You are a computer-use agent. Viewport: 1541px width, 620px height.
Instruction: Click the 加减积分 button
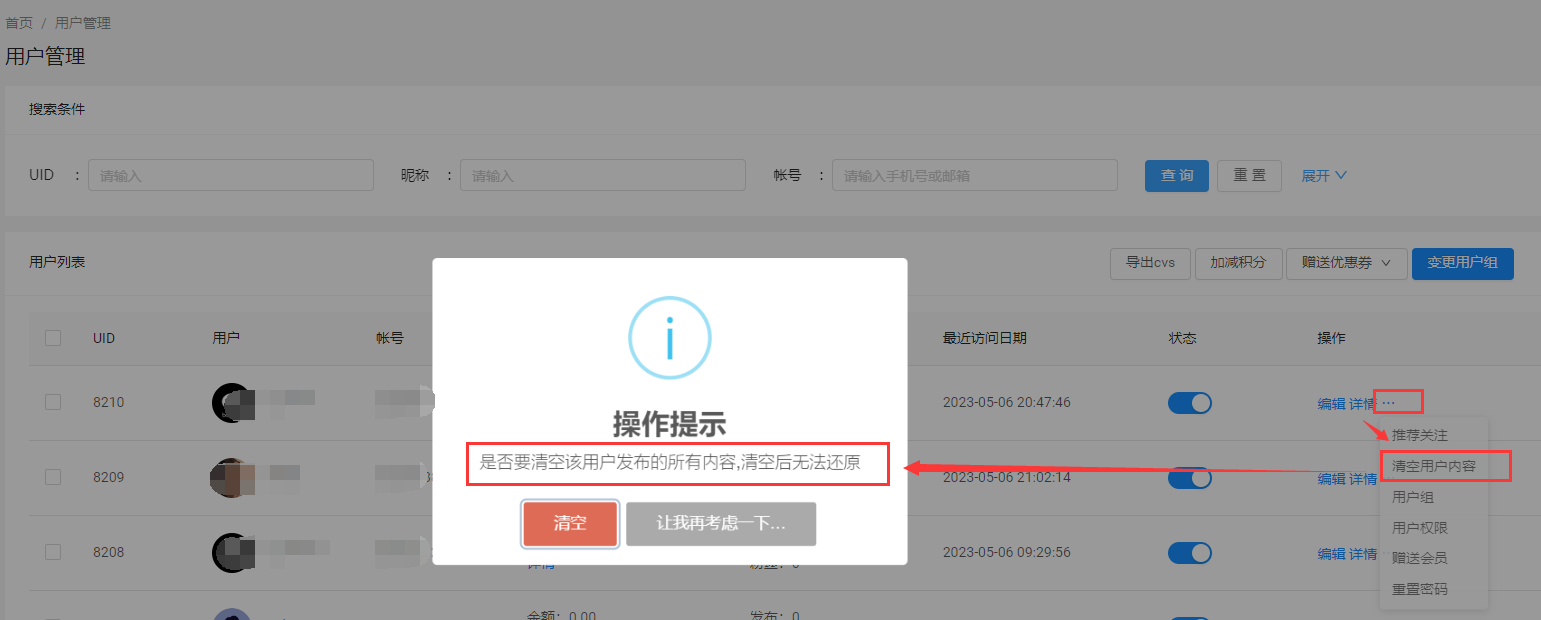pos(1238,263)
